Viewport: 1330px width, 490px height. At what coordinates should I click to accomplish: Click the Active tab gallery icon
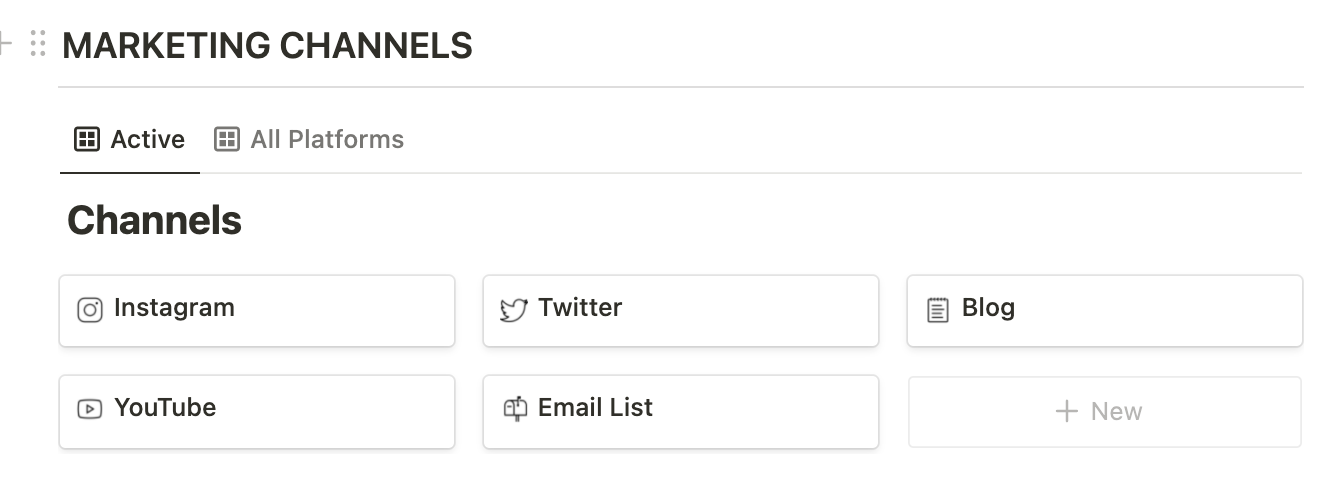point(87,139)
